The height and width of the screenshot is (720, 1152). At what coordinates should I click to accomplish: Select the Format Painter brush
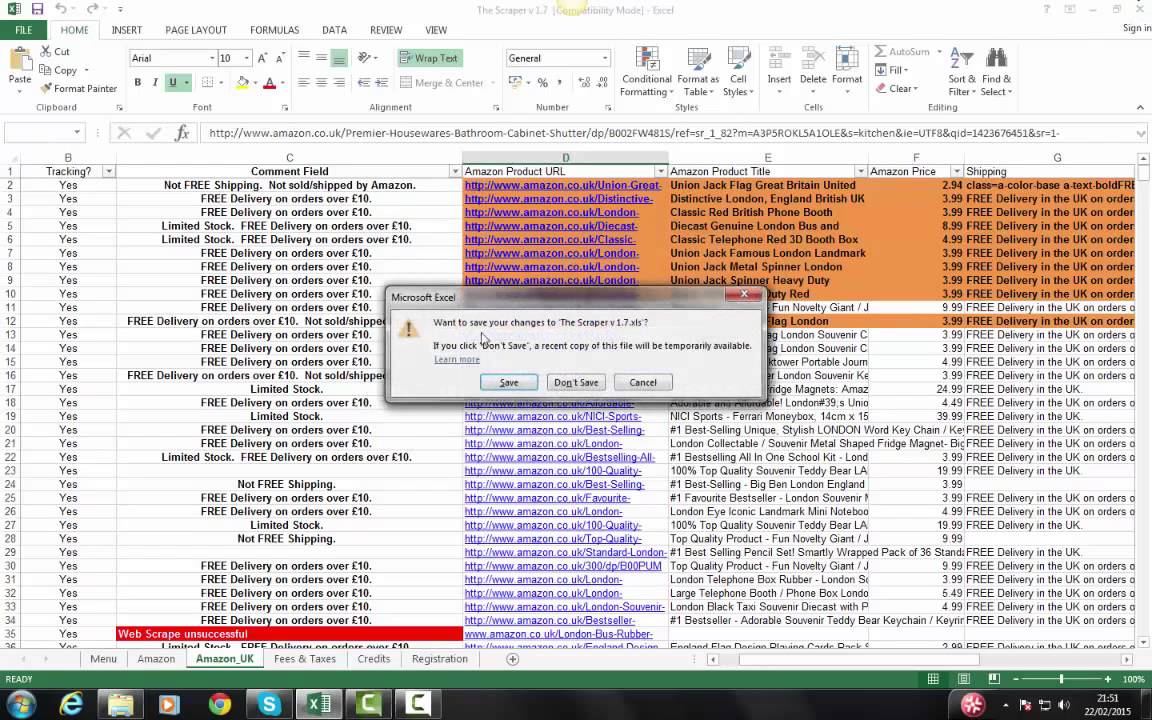click(46, 88)
